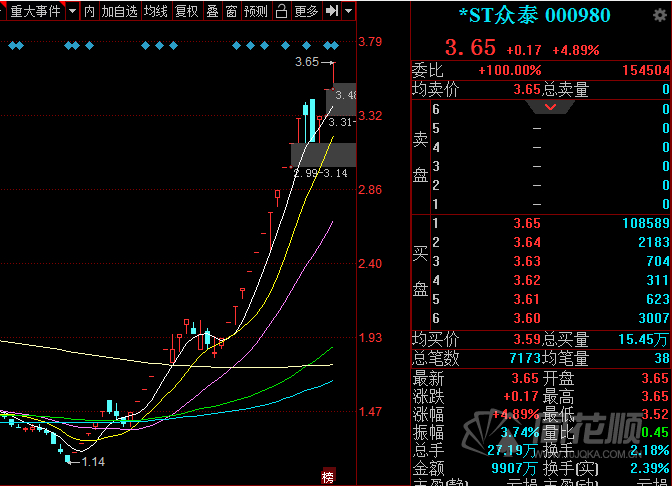Select the 换手(实) value 2.39%
Viewport: 672px width, 486px height.
(x=649, y=468)
